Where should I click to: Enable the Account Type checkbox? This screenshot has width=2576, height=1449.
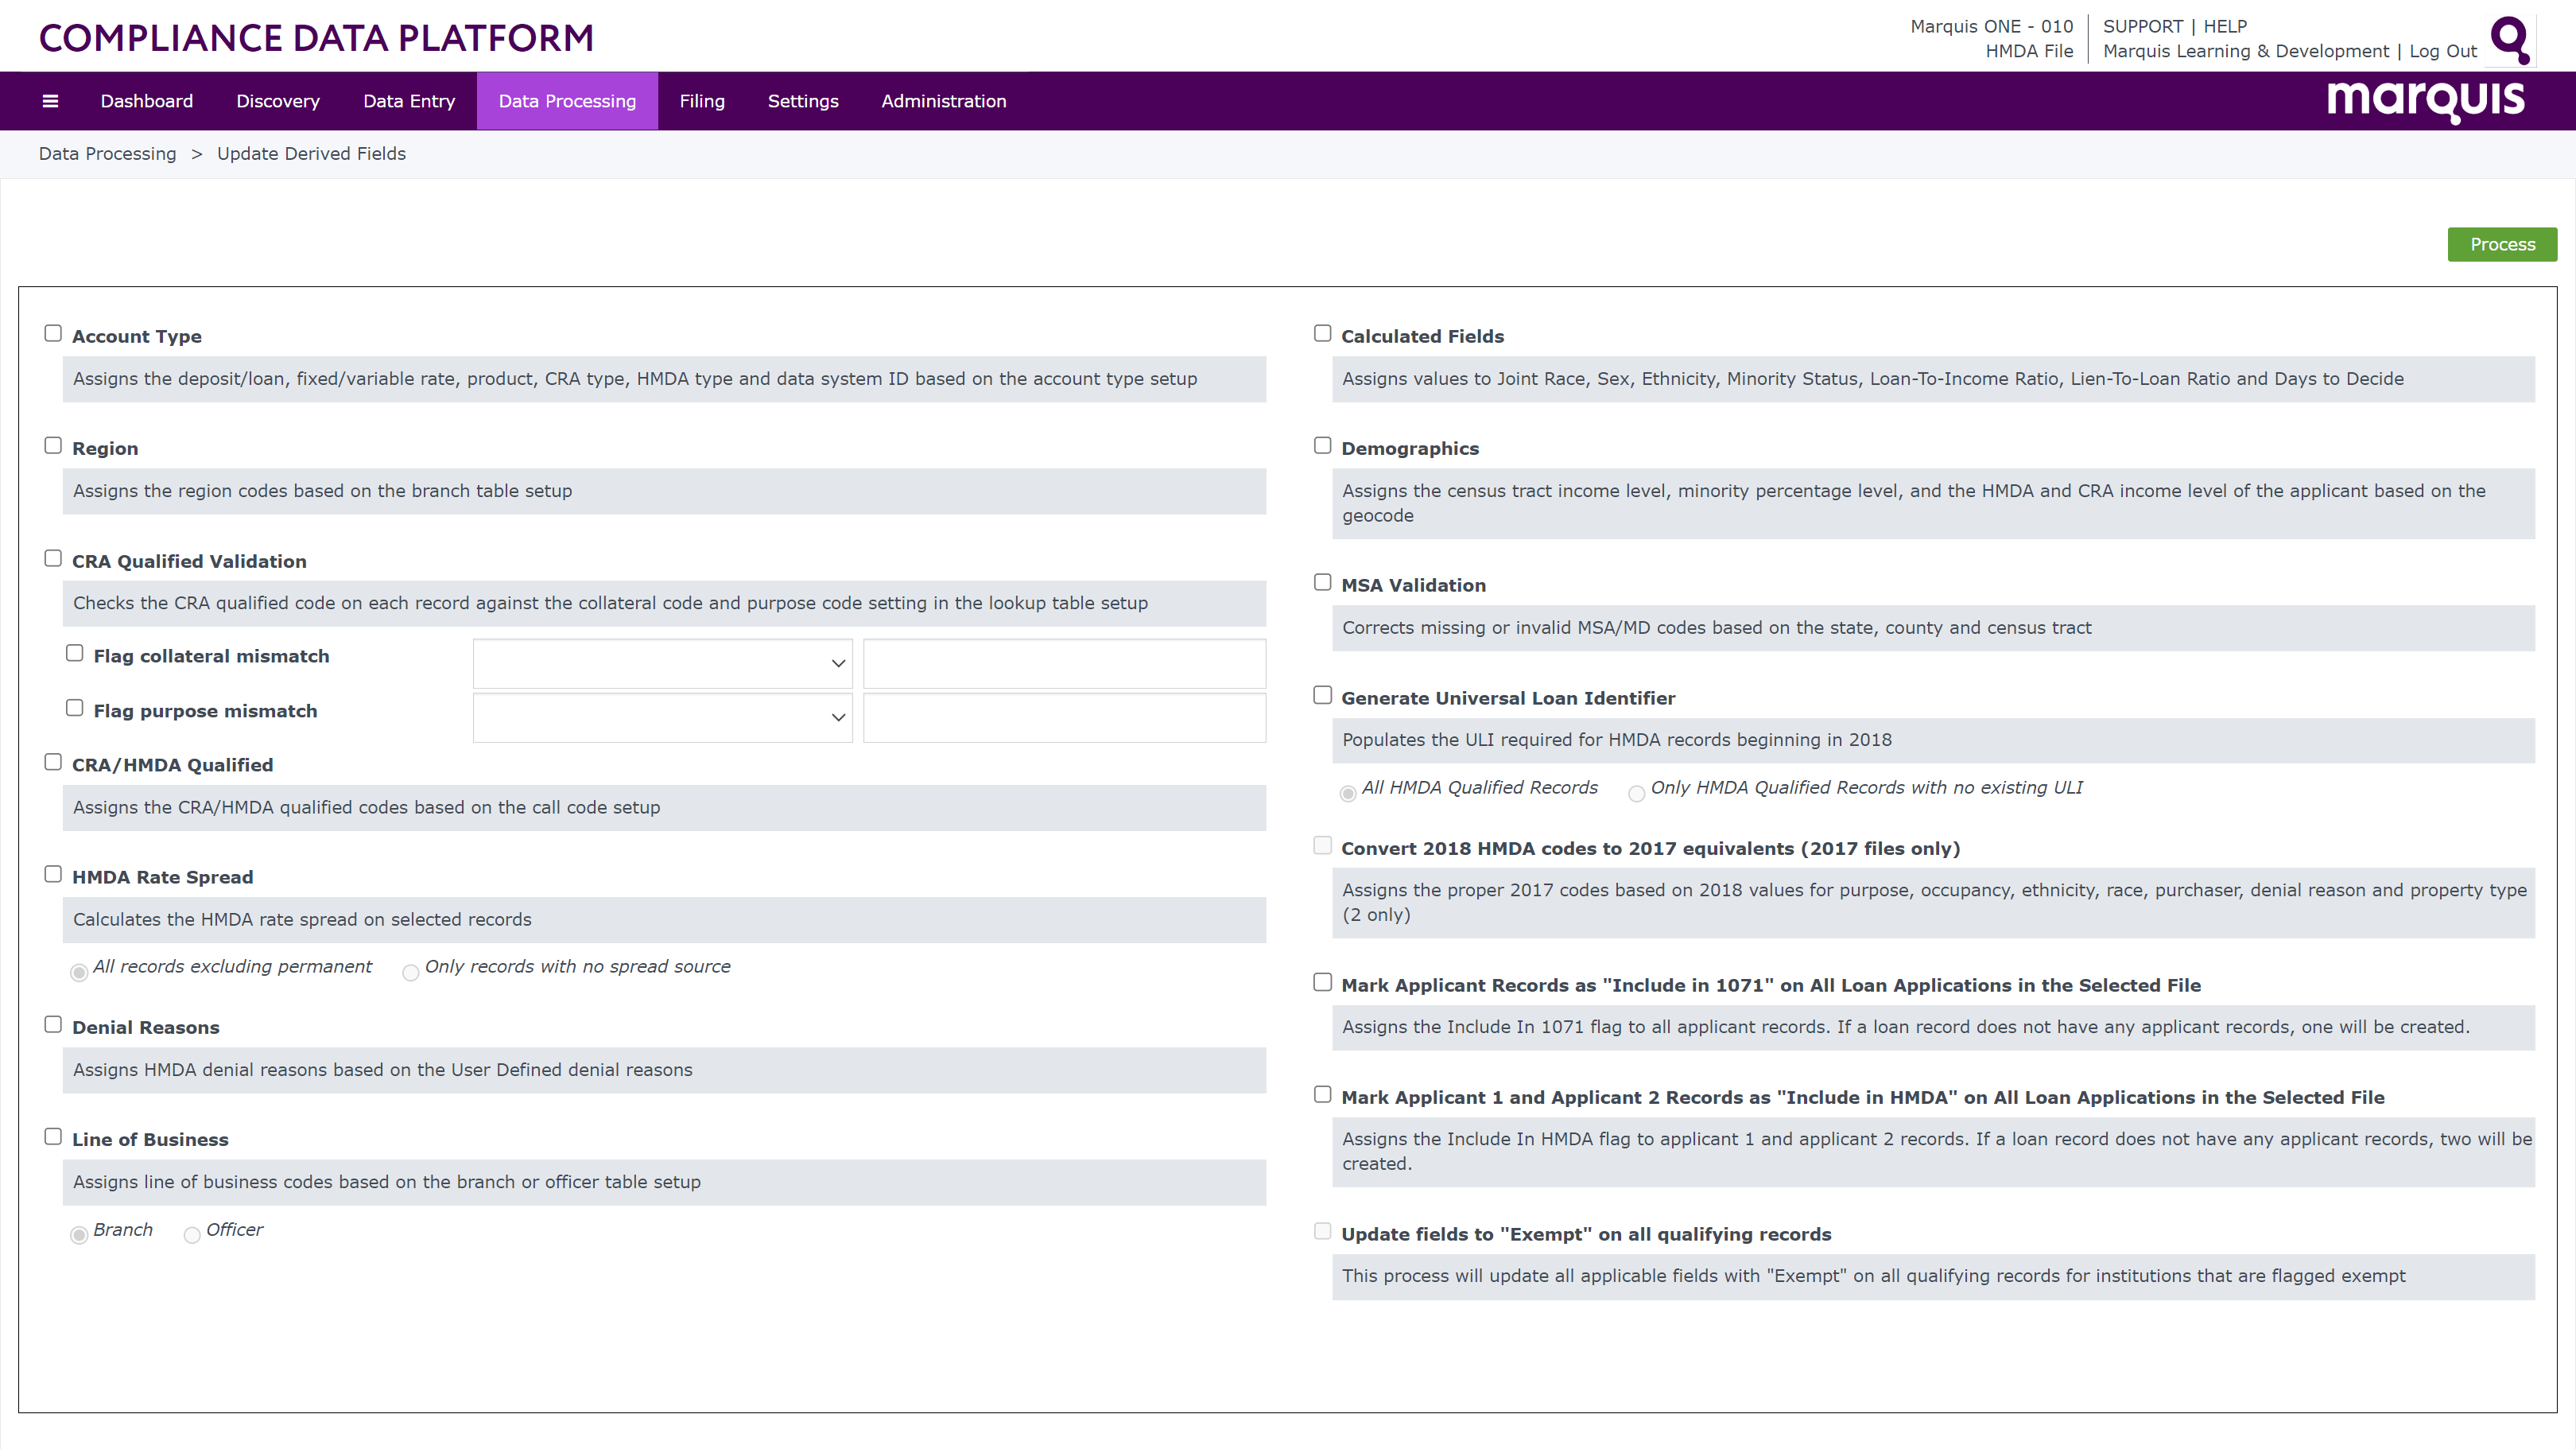tap(53, 333)
